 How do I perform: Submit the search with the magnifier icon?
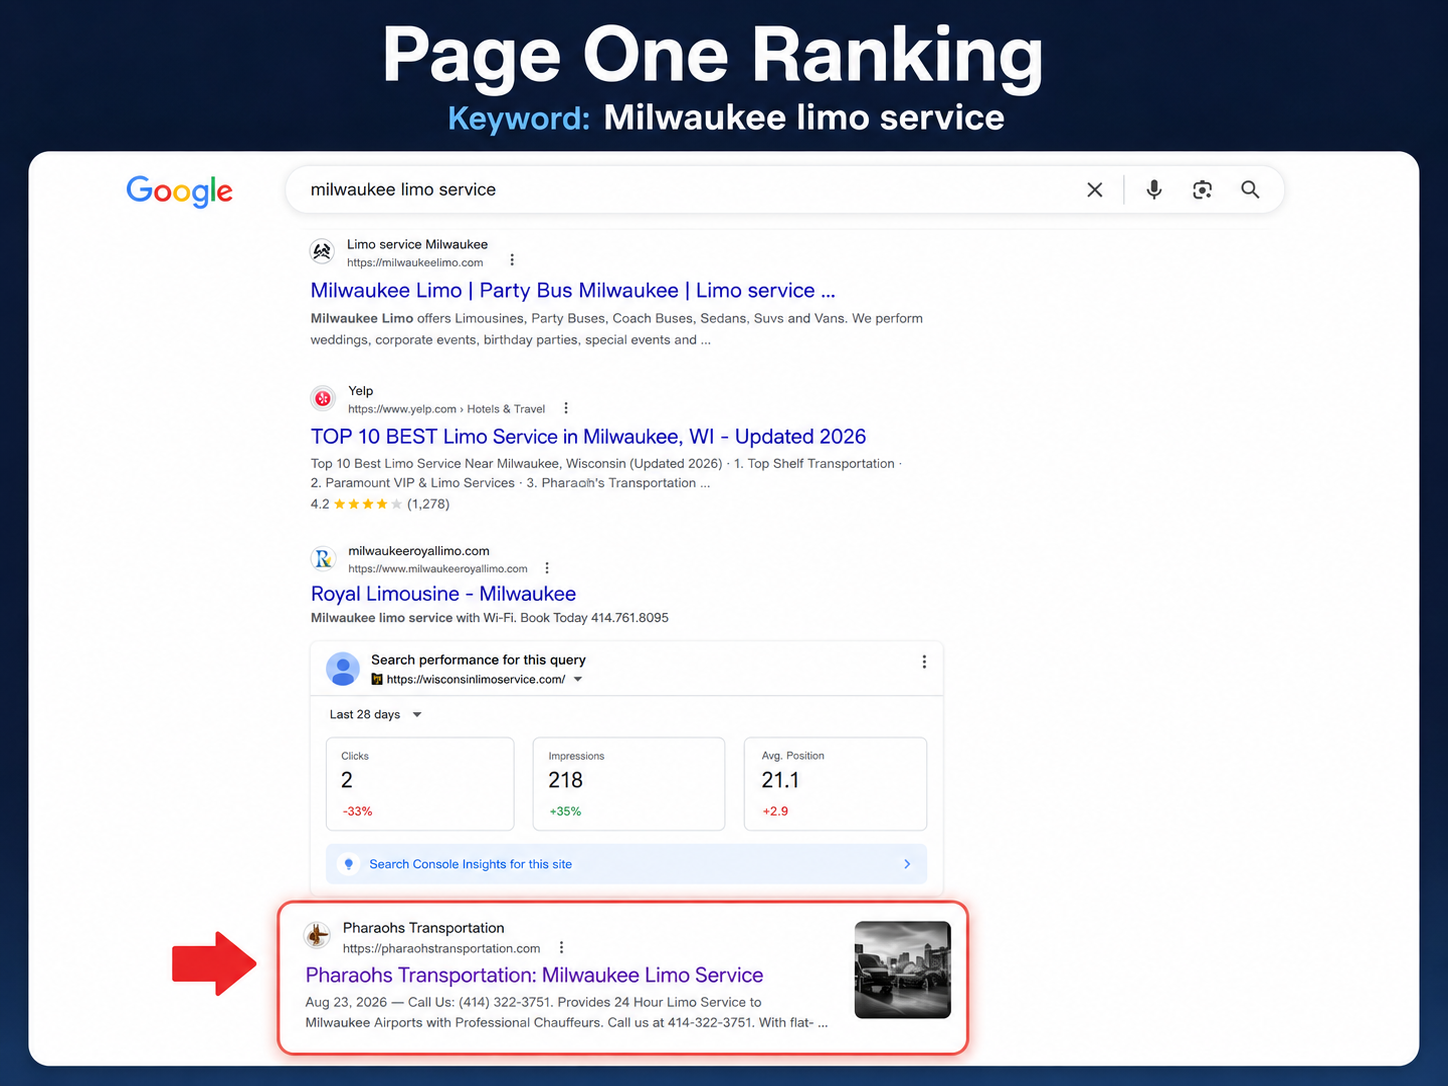point(1250,189)
